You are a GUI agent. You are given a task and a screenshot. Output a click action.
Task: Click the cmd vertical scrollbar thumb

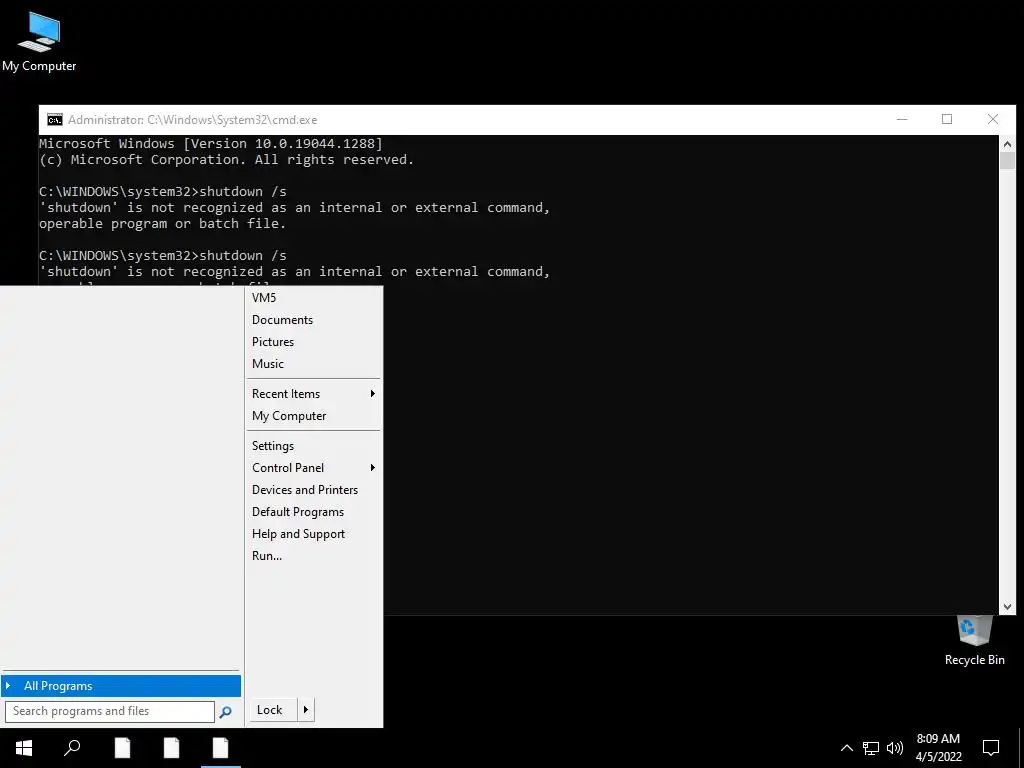(1007, 161)
